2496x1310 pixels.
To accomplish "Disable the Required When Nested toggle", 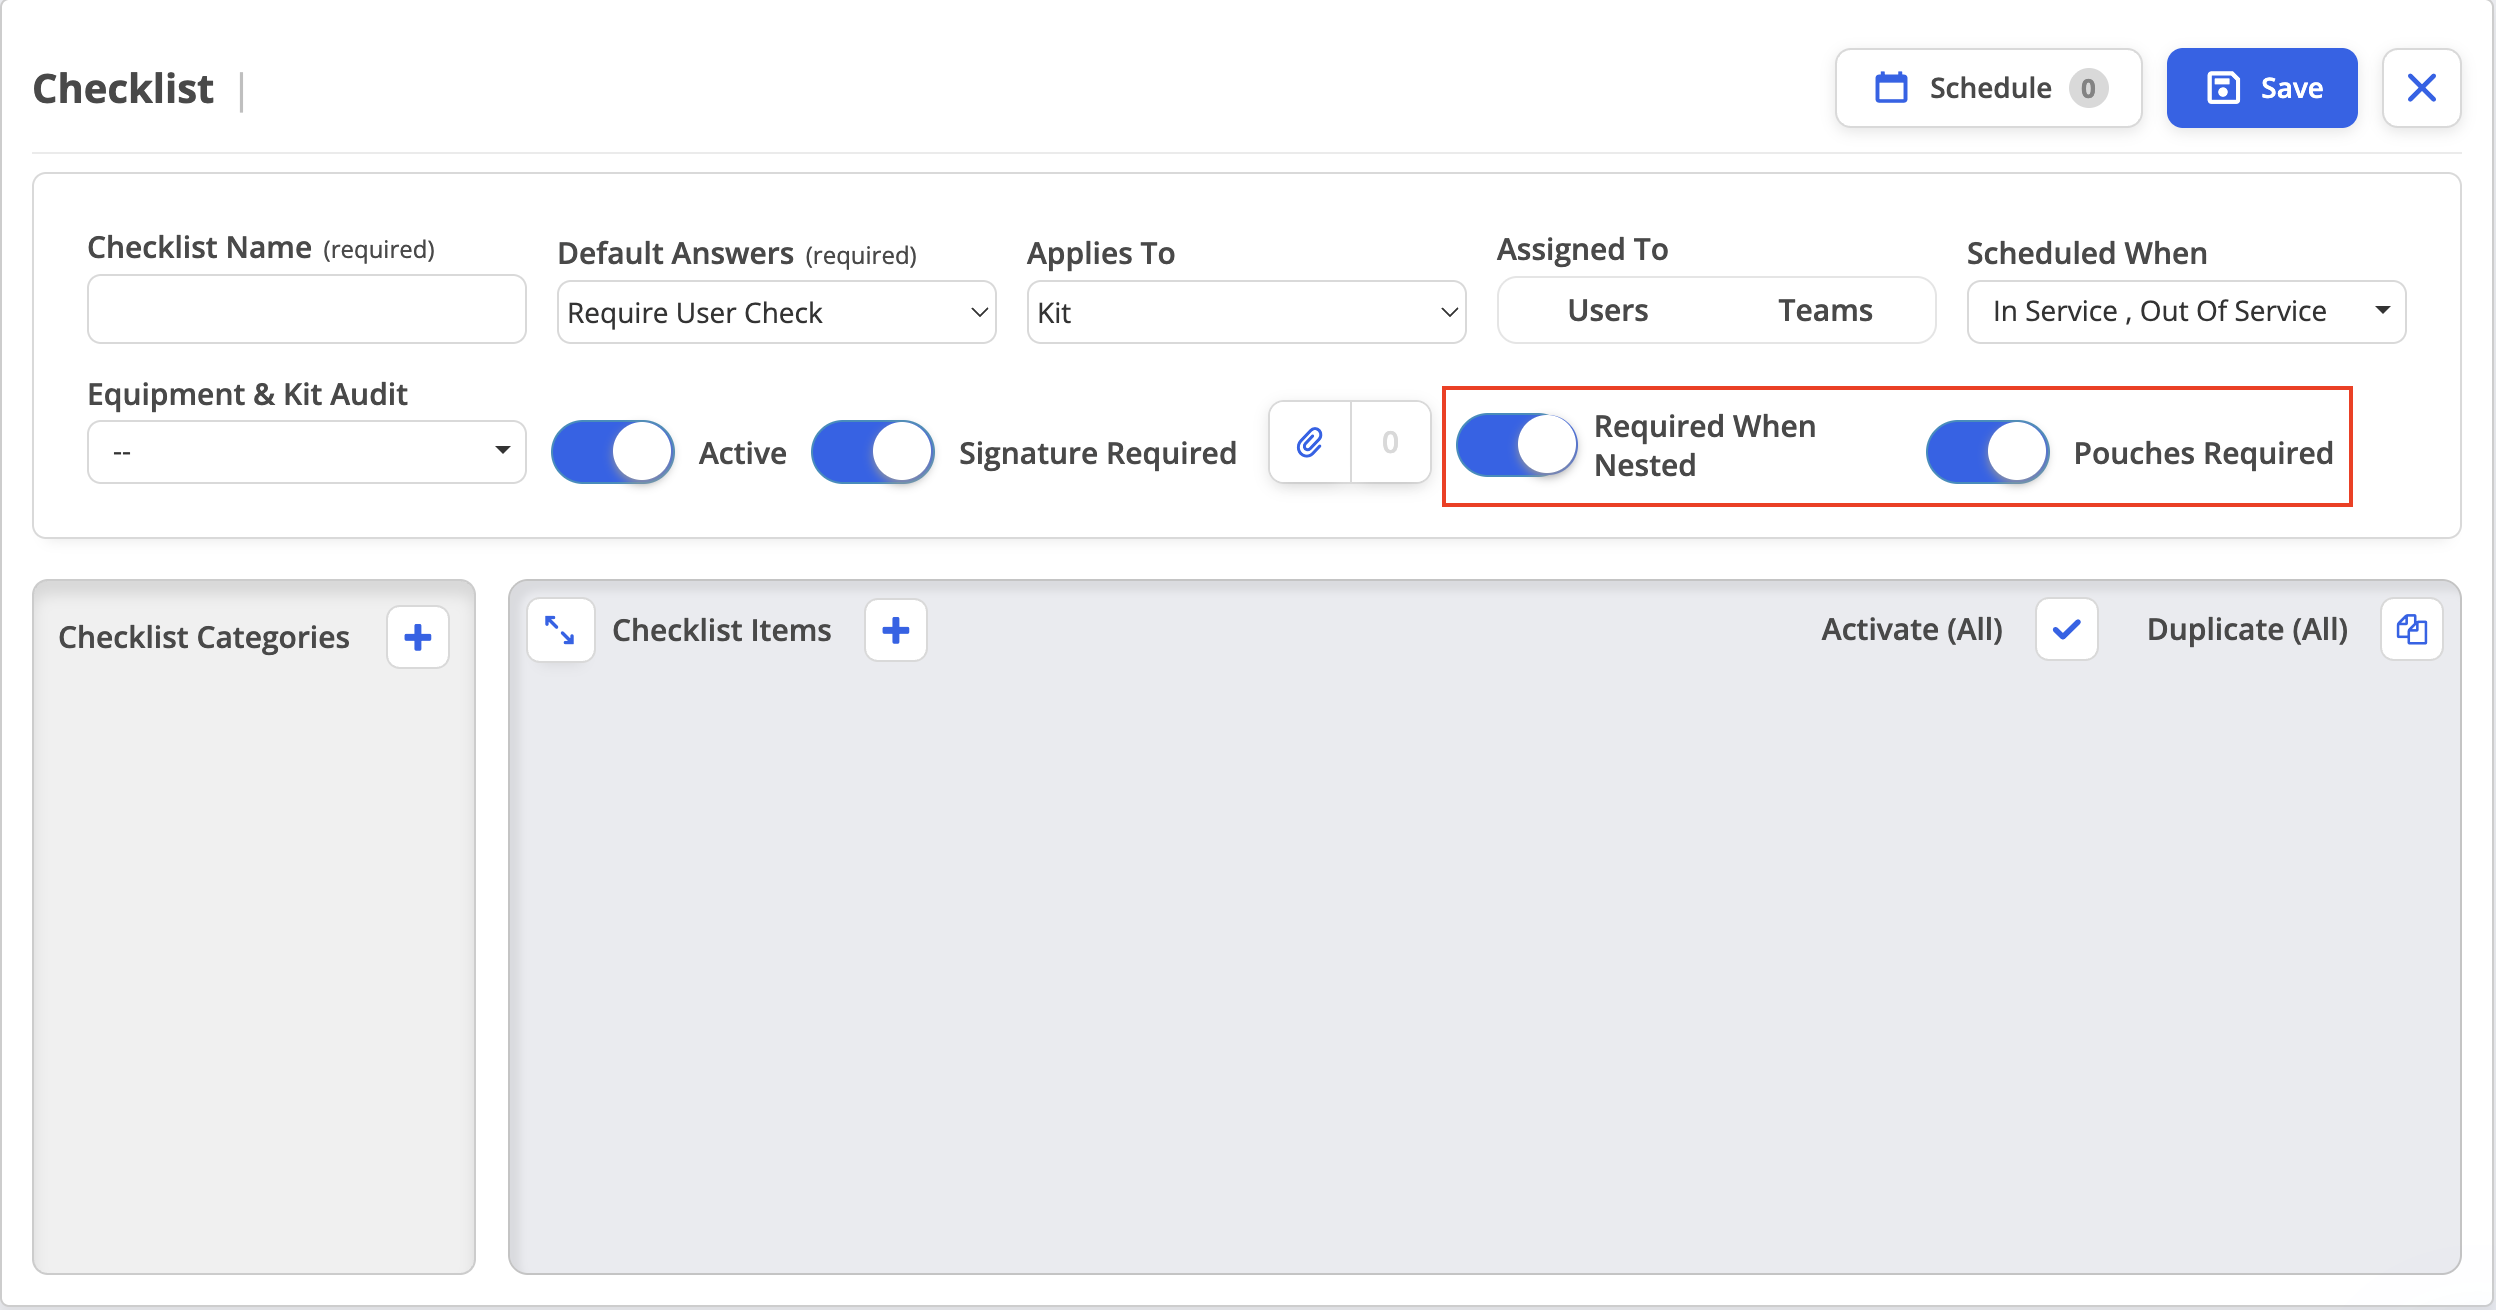I will click(x=1517, y=445).
